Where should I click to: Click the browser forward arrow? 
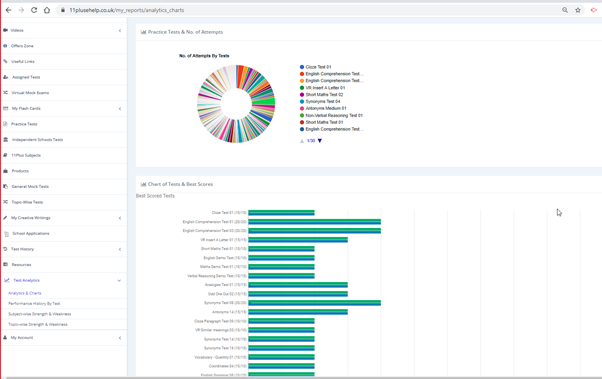click(21, 10)
